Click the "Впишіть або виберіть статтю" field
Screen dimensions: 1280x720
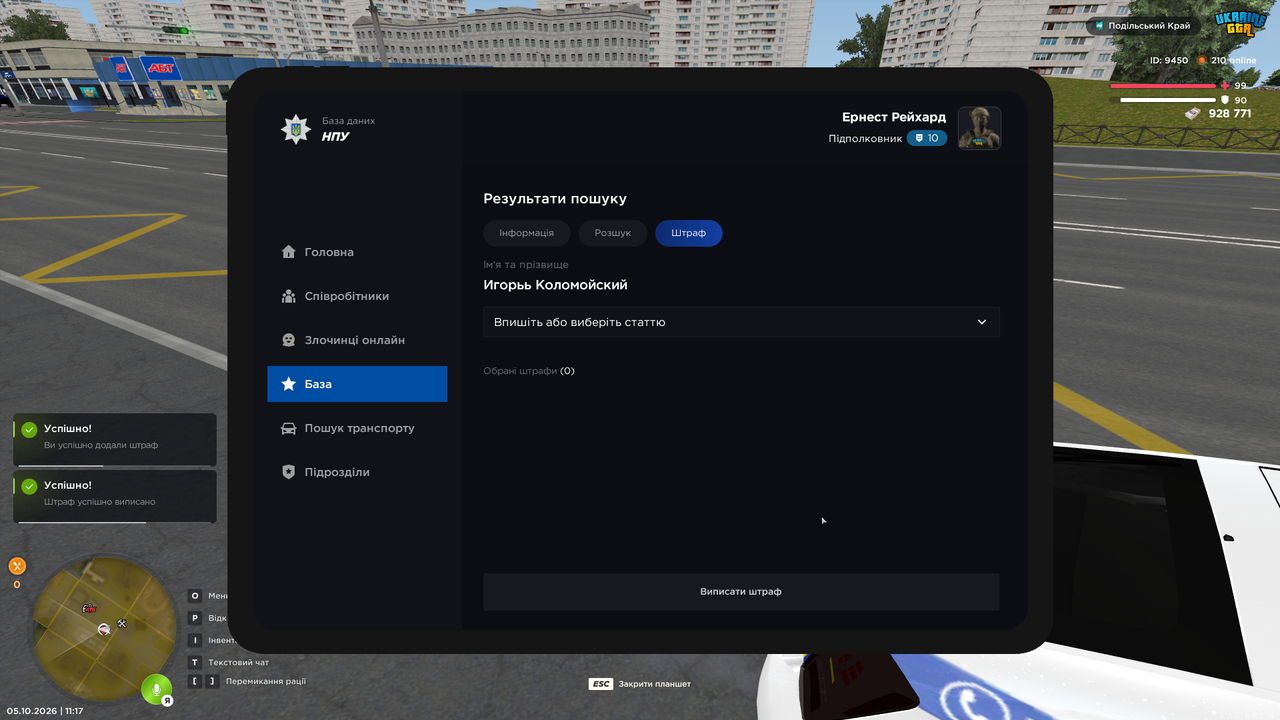(x=741, y=322)
